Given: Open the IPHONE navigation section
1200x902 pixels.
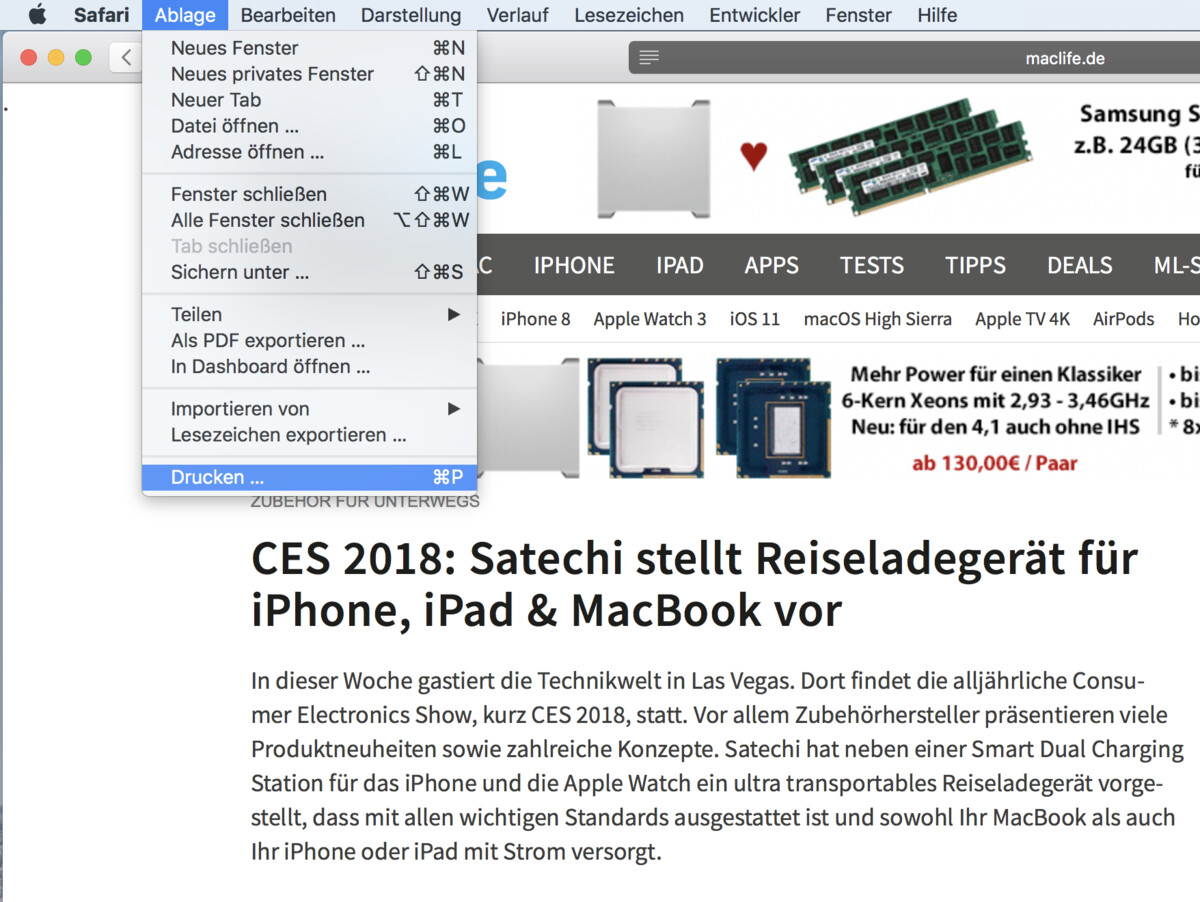Looking at the screenshot, I should [x=574, y=265].
